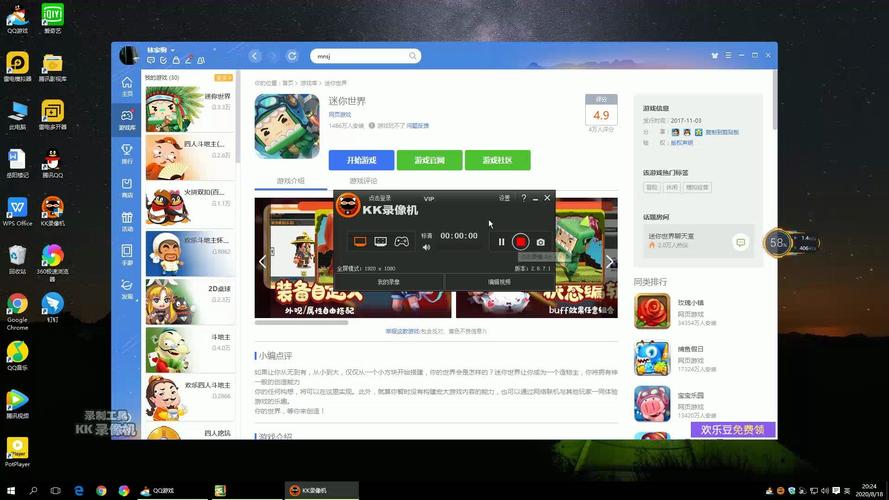Click the 58% floating accelerator ball

coord(777,243)
